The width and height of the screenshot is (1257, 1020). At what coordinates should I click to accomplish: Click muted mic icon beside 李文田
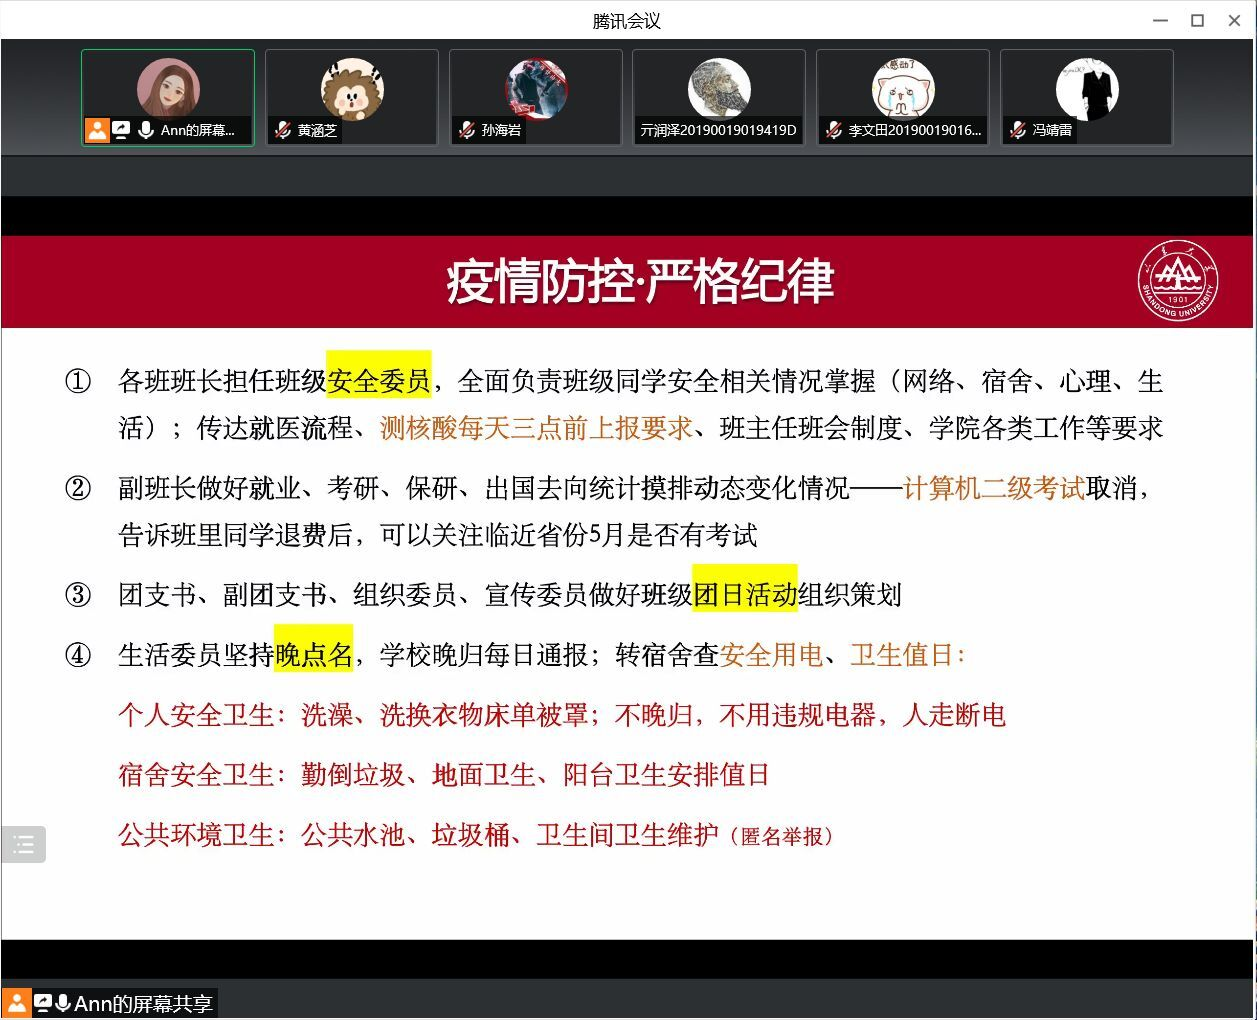point(834,130)
